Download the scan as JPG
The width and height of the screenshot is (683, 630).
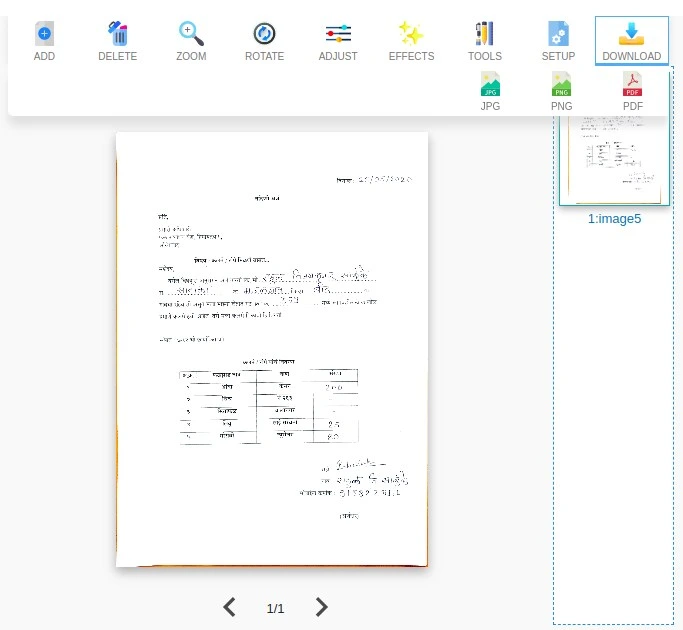[x=490, y=91]
